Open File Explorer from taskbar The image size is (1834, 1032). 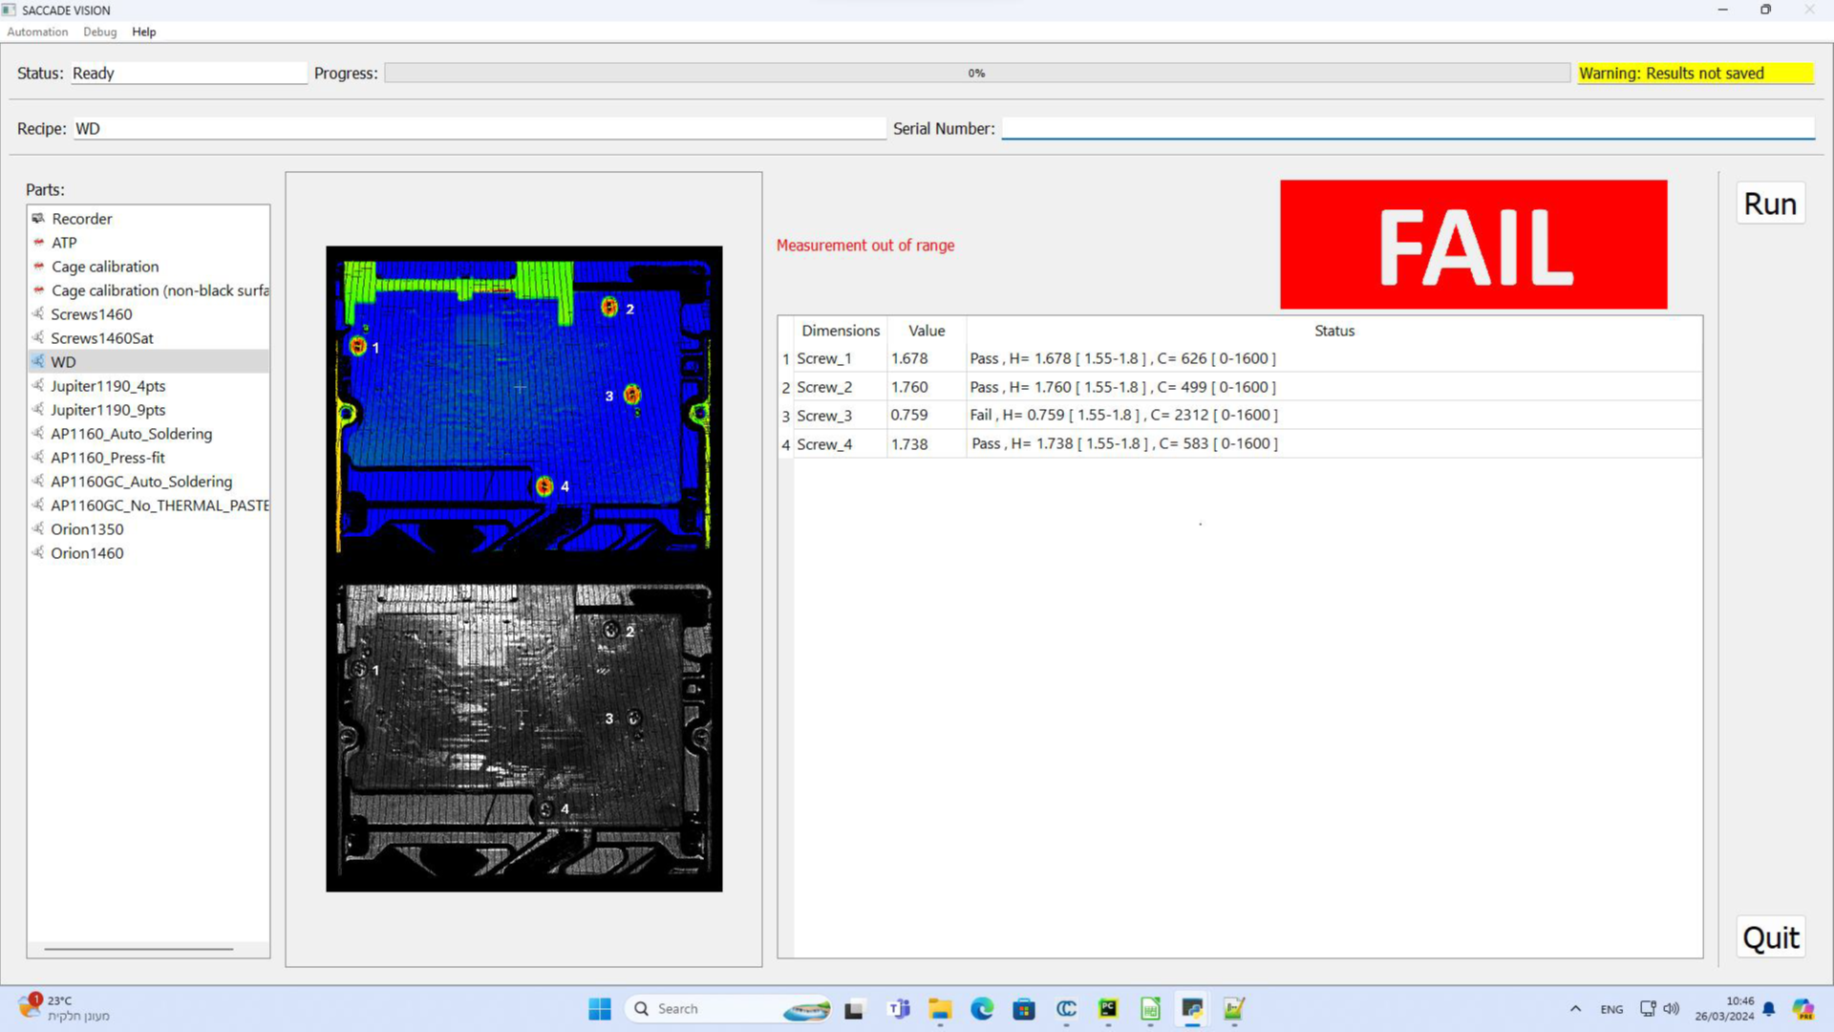pos(940,1010)
